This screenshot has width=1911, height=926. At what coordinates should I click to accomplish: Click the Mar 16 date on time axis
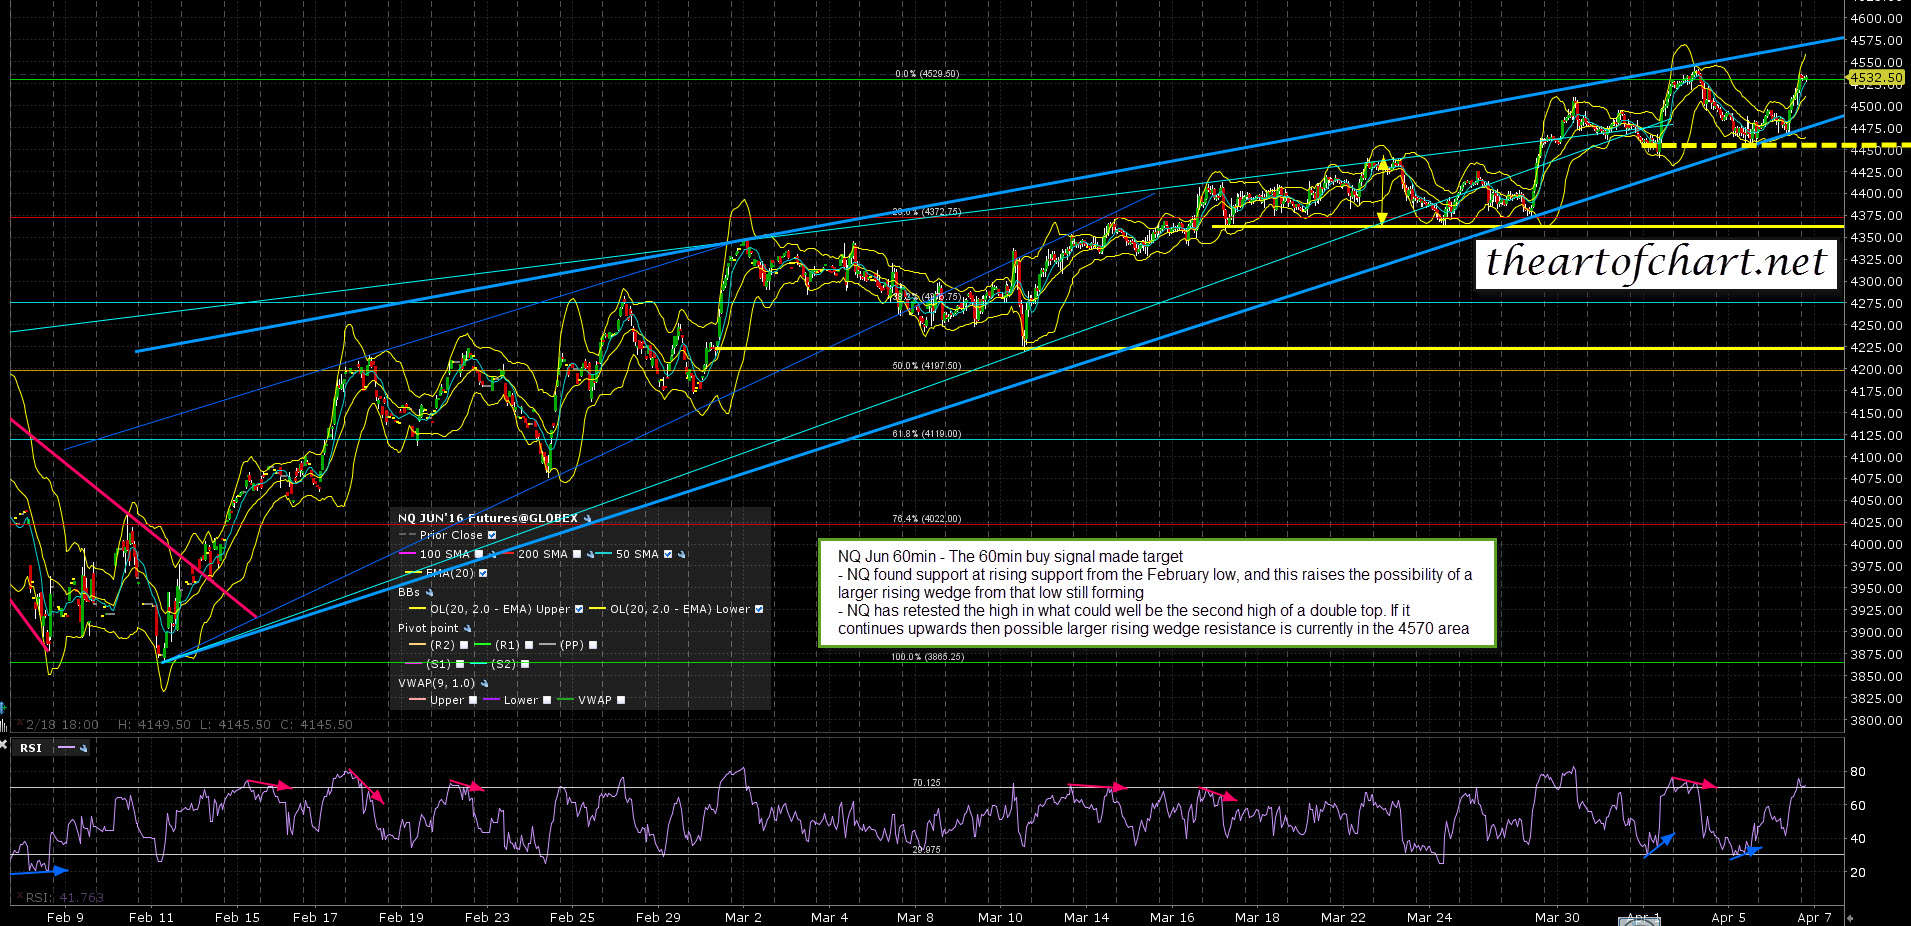coord(1171,917)
